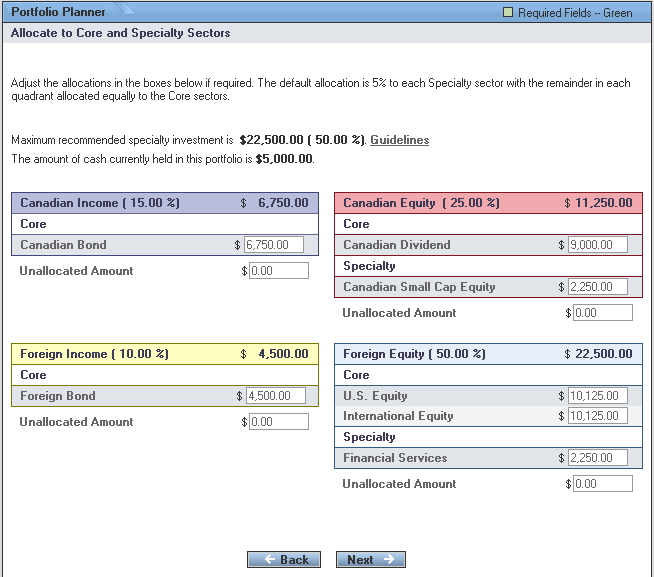Click the Financial Services amount field

point(597,458)
